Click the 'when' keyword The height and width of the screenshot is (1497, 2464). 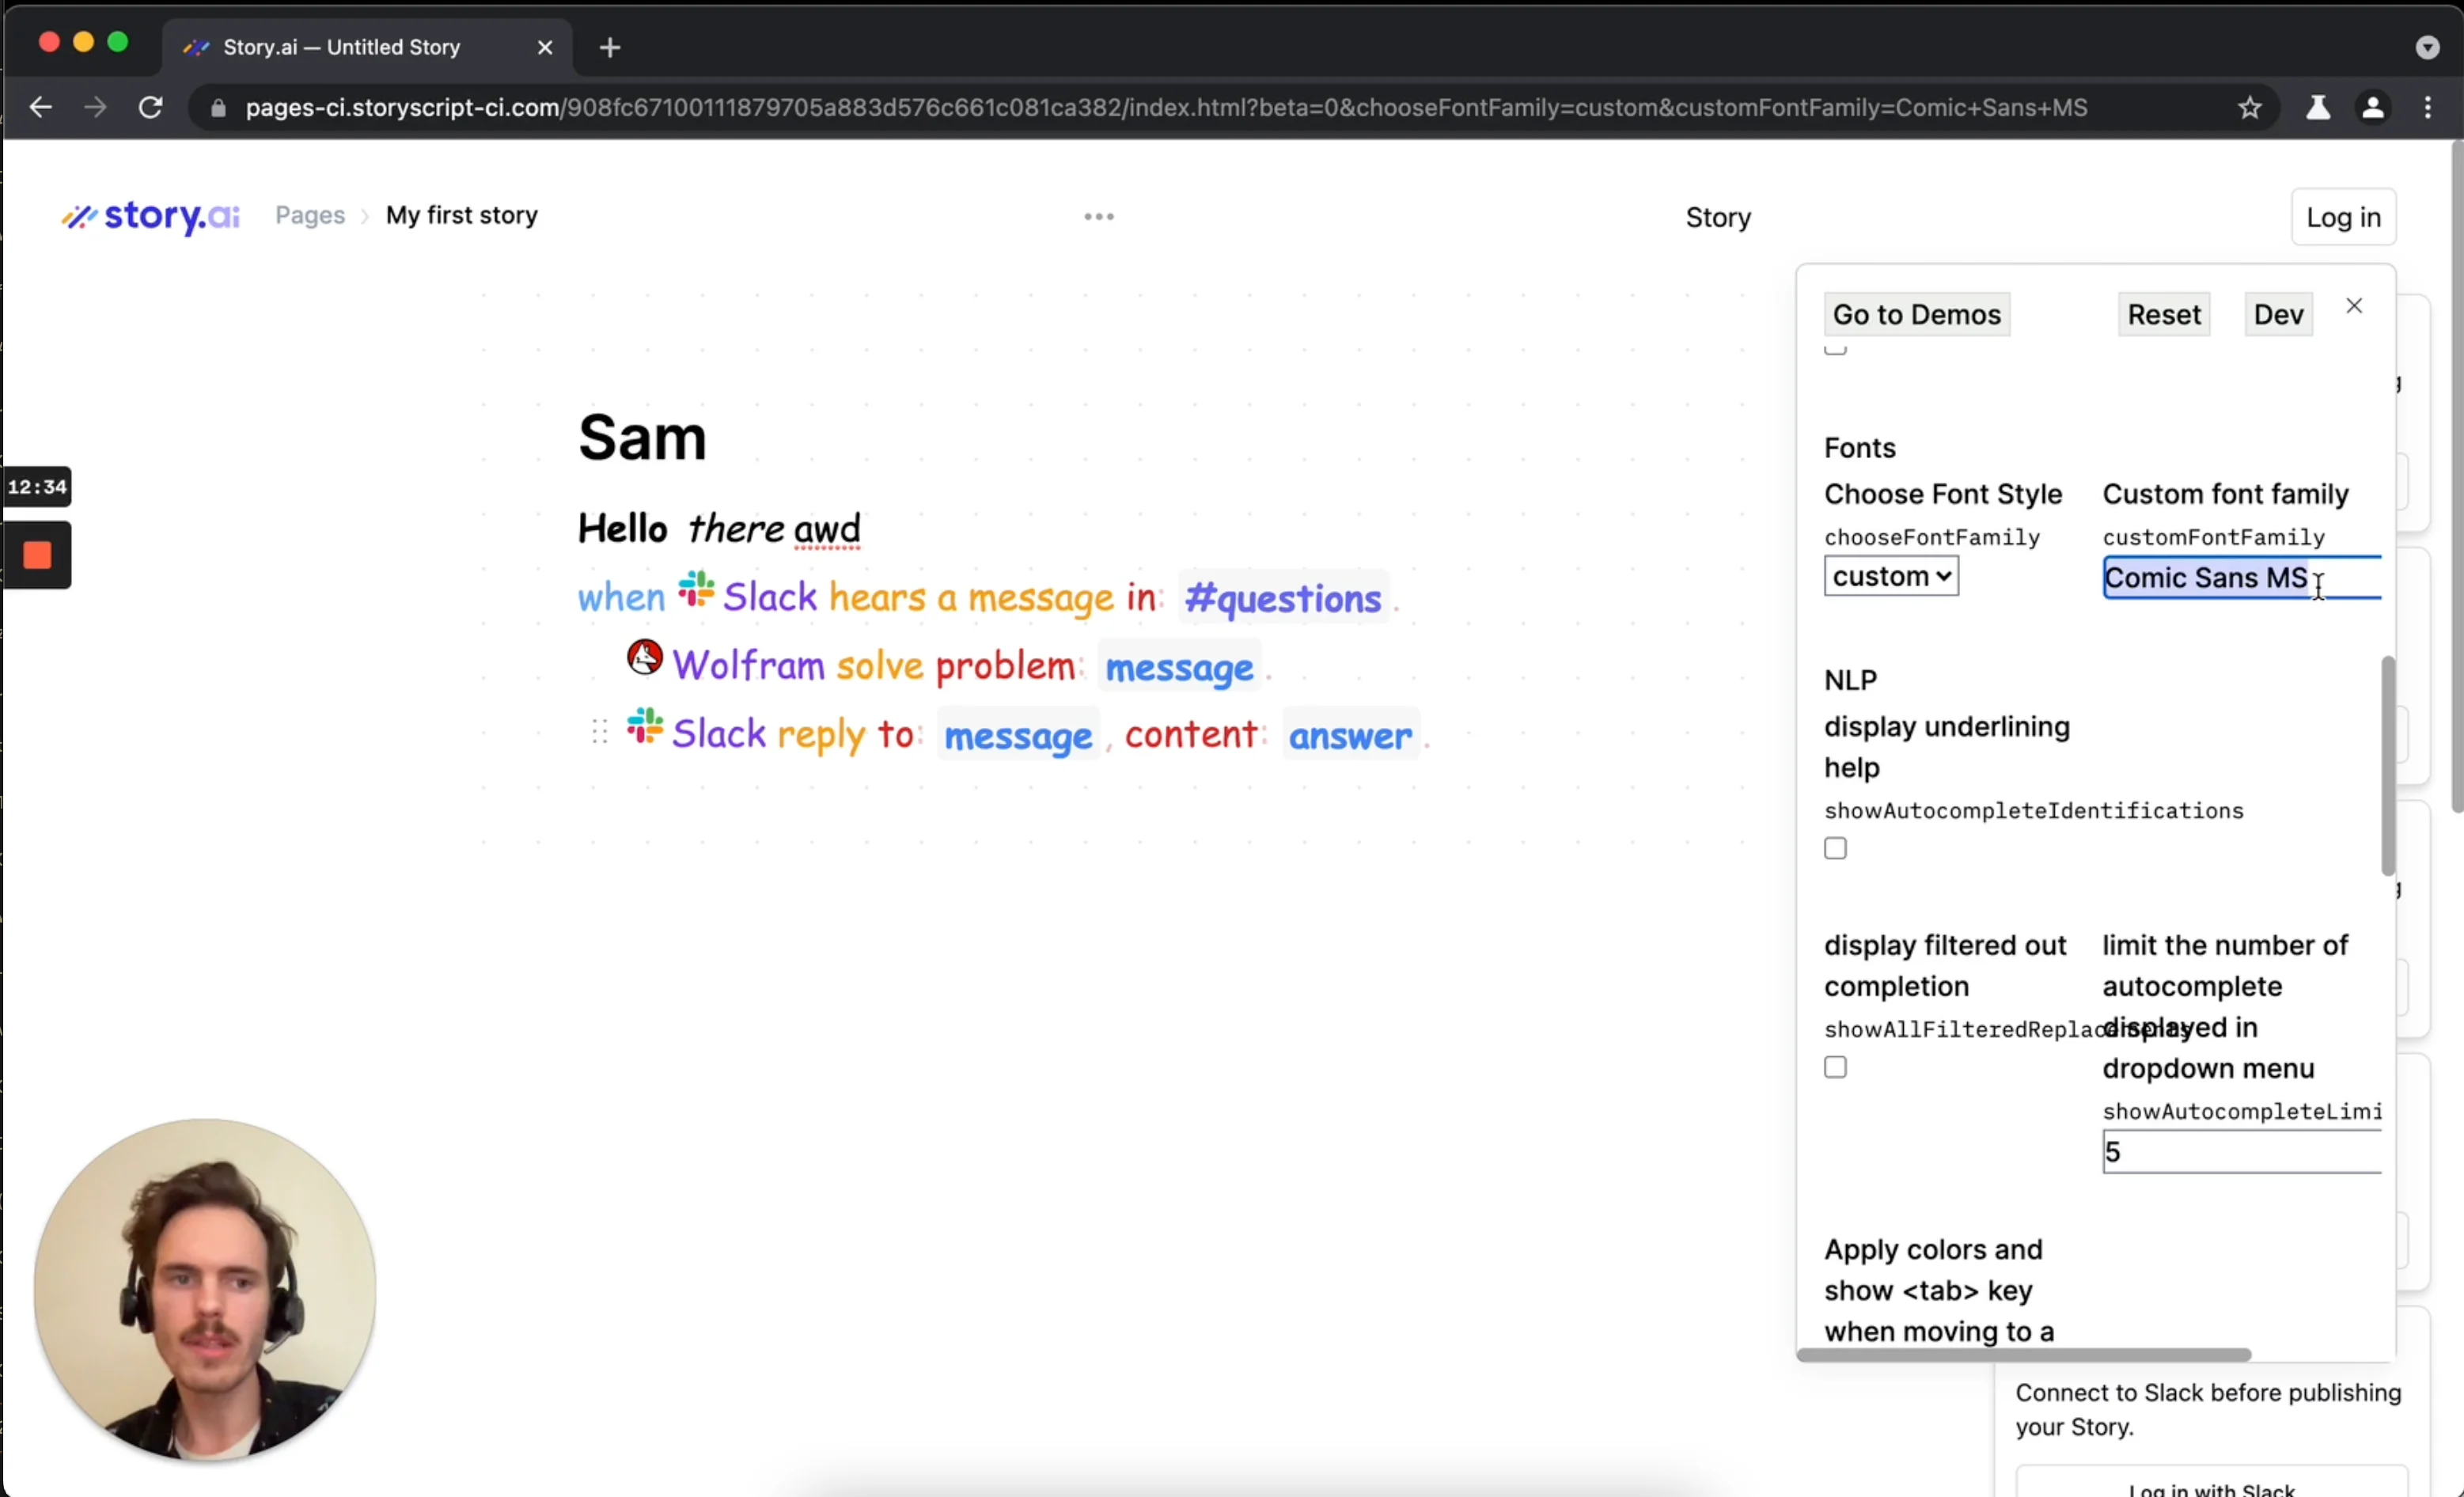coord(621,597)
